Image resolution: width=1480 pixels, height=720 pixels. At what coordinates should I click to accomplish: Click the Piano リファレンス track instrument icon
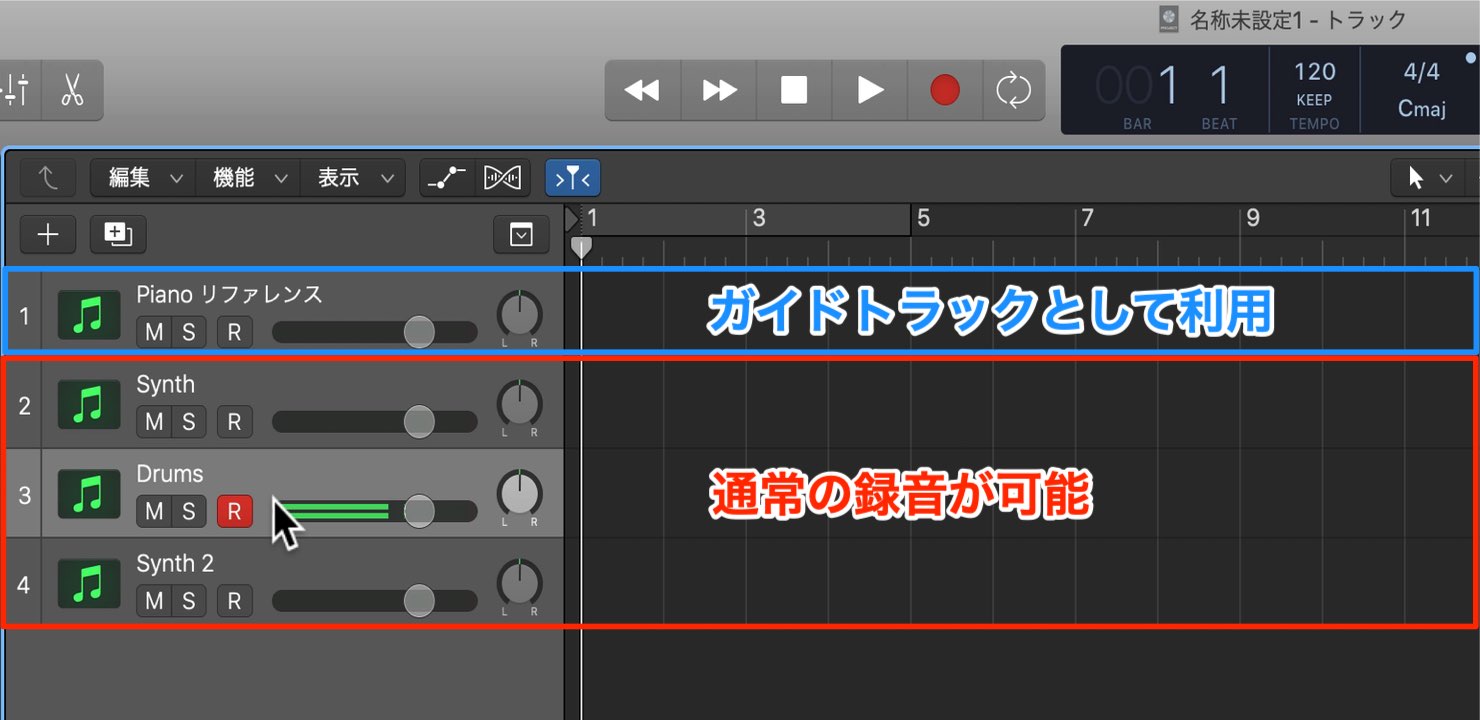click(x=88, y=317)
